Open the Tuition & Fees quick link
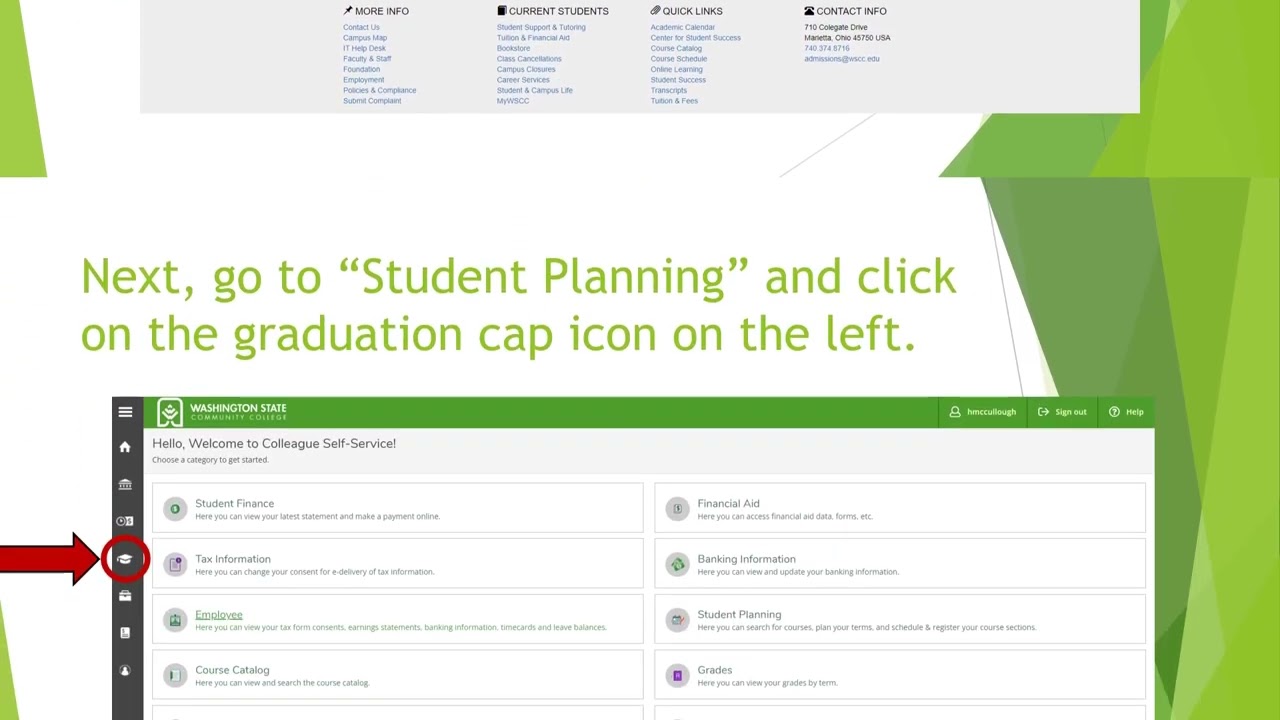1280x720 pixels. click(x=674, y=101)
